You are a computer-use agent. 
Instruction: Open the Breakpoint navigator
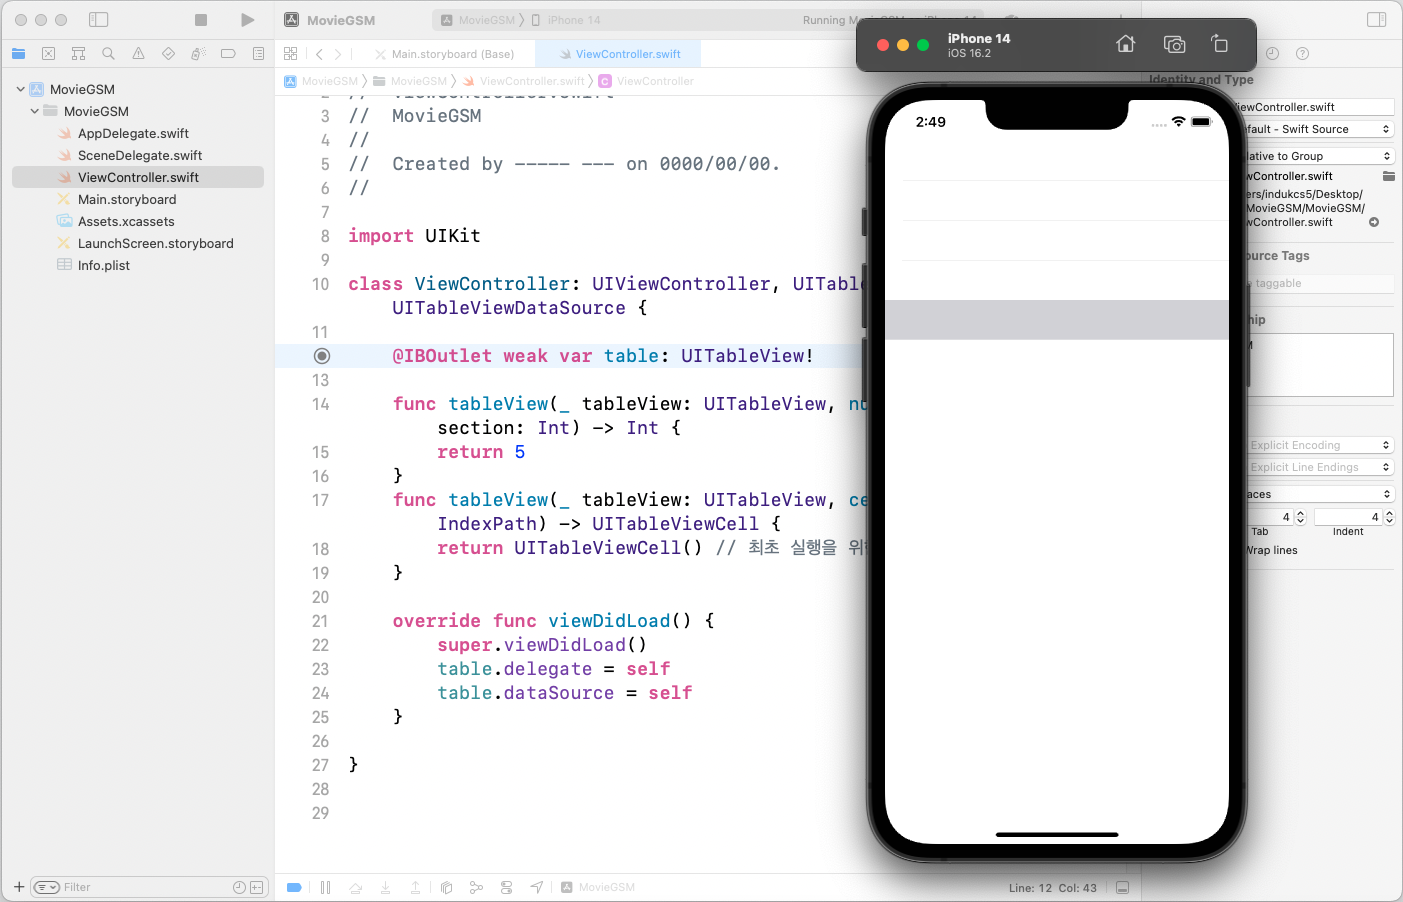click(228, 54)
